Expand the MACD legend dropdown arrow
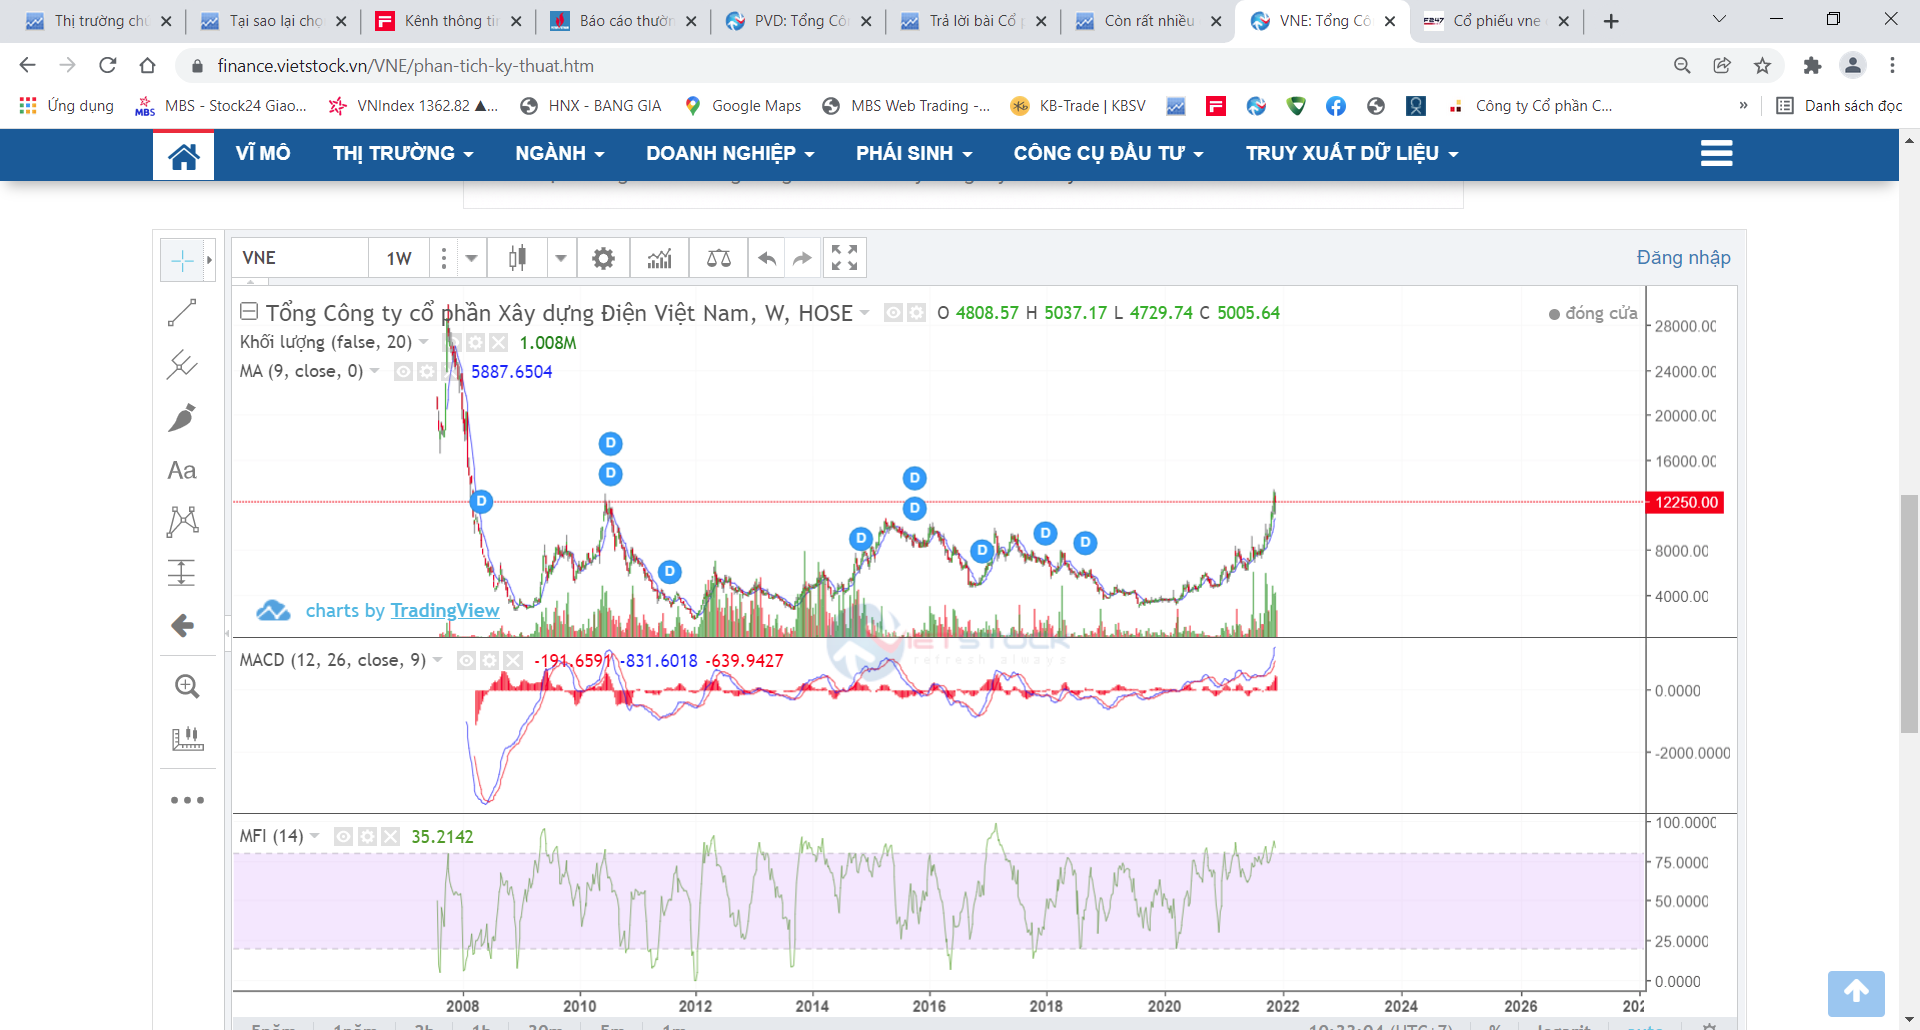This screenshot has width=1920, height=1030. (x=438, y=661)
